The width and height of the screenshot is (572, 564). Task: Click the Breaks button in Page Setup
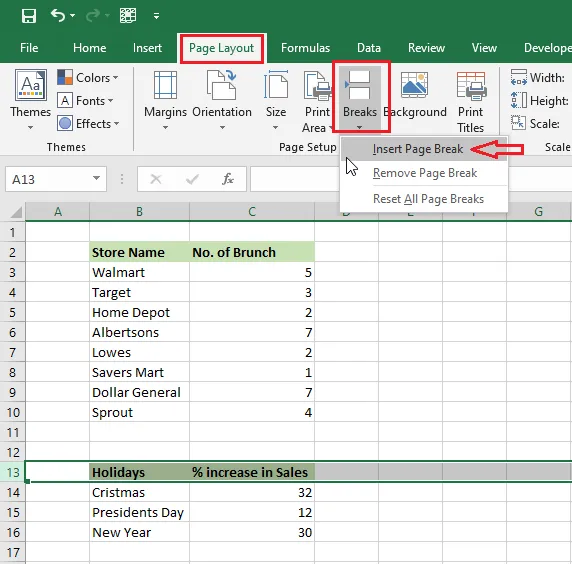(x=360, y=98)
